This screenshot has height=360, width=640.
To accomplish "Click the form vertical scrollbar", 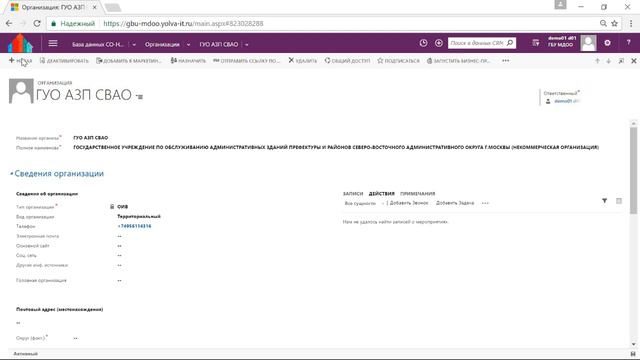I will tap(633, 171).
